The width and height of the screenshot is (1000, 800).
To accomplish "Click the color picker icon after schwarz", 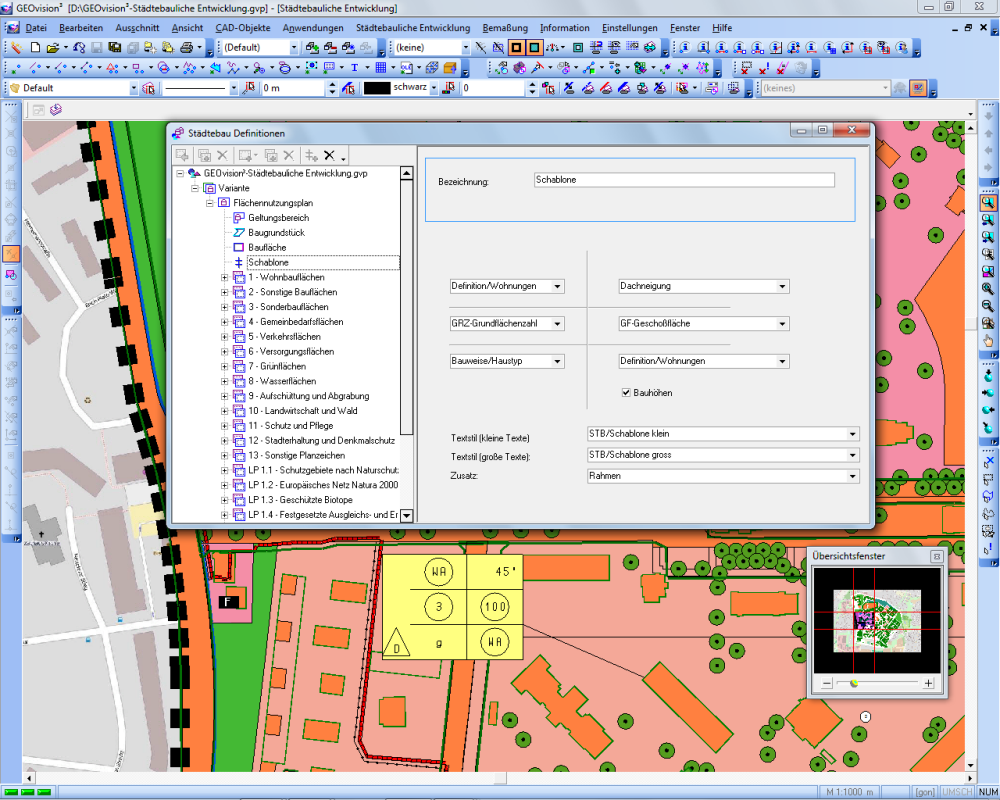I will point(449,88).
